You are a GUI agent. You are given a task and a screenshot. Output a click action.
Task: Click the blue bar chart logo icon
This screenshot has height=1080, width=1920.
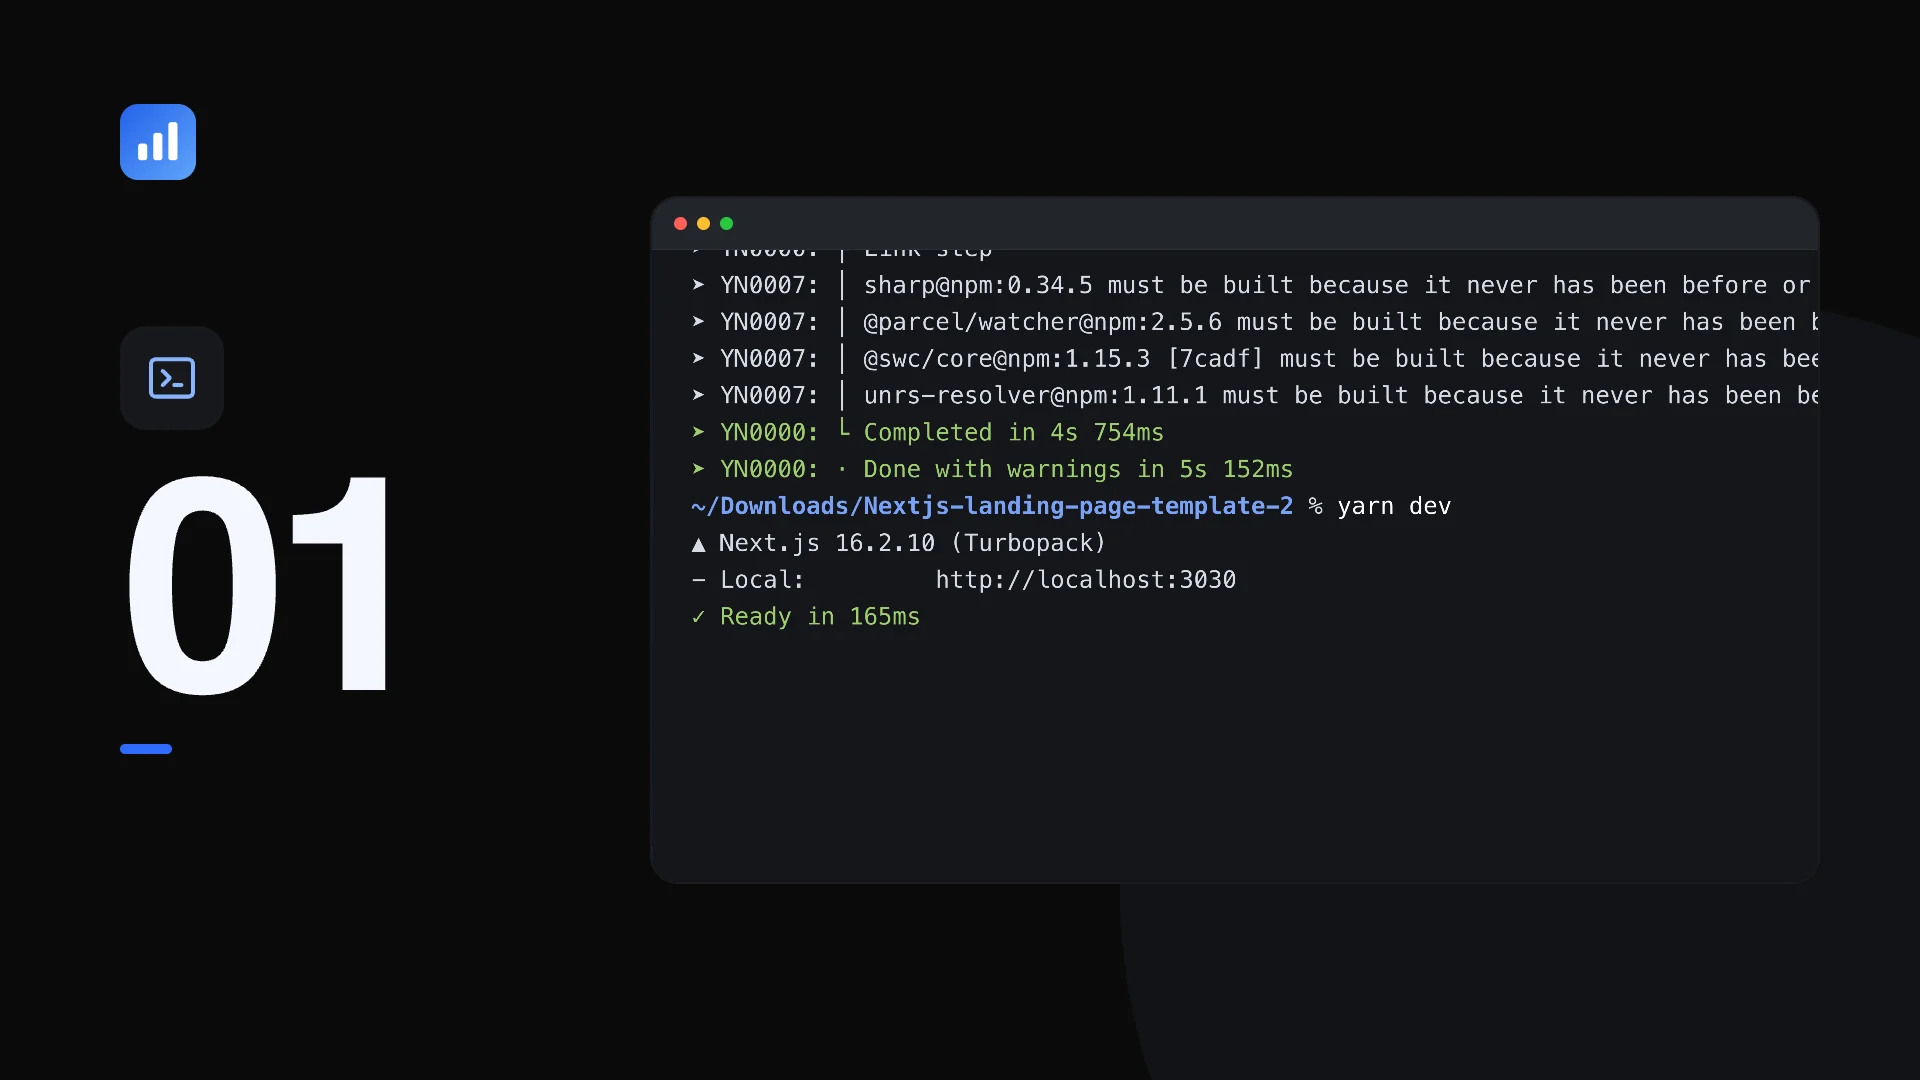click(x=158, y=142)
